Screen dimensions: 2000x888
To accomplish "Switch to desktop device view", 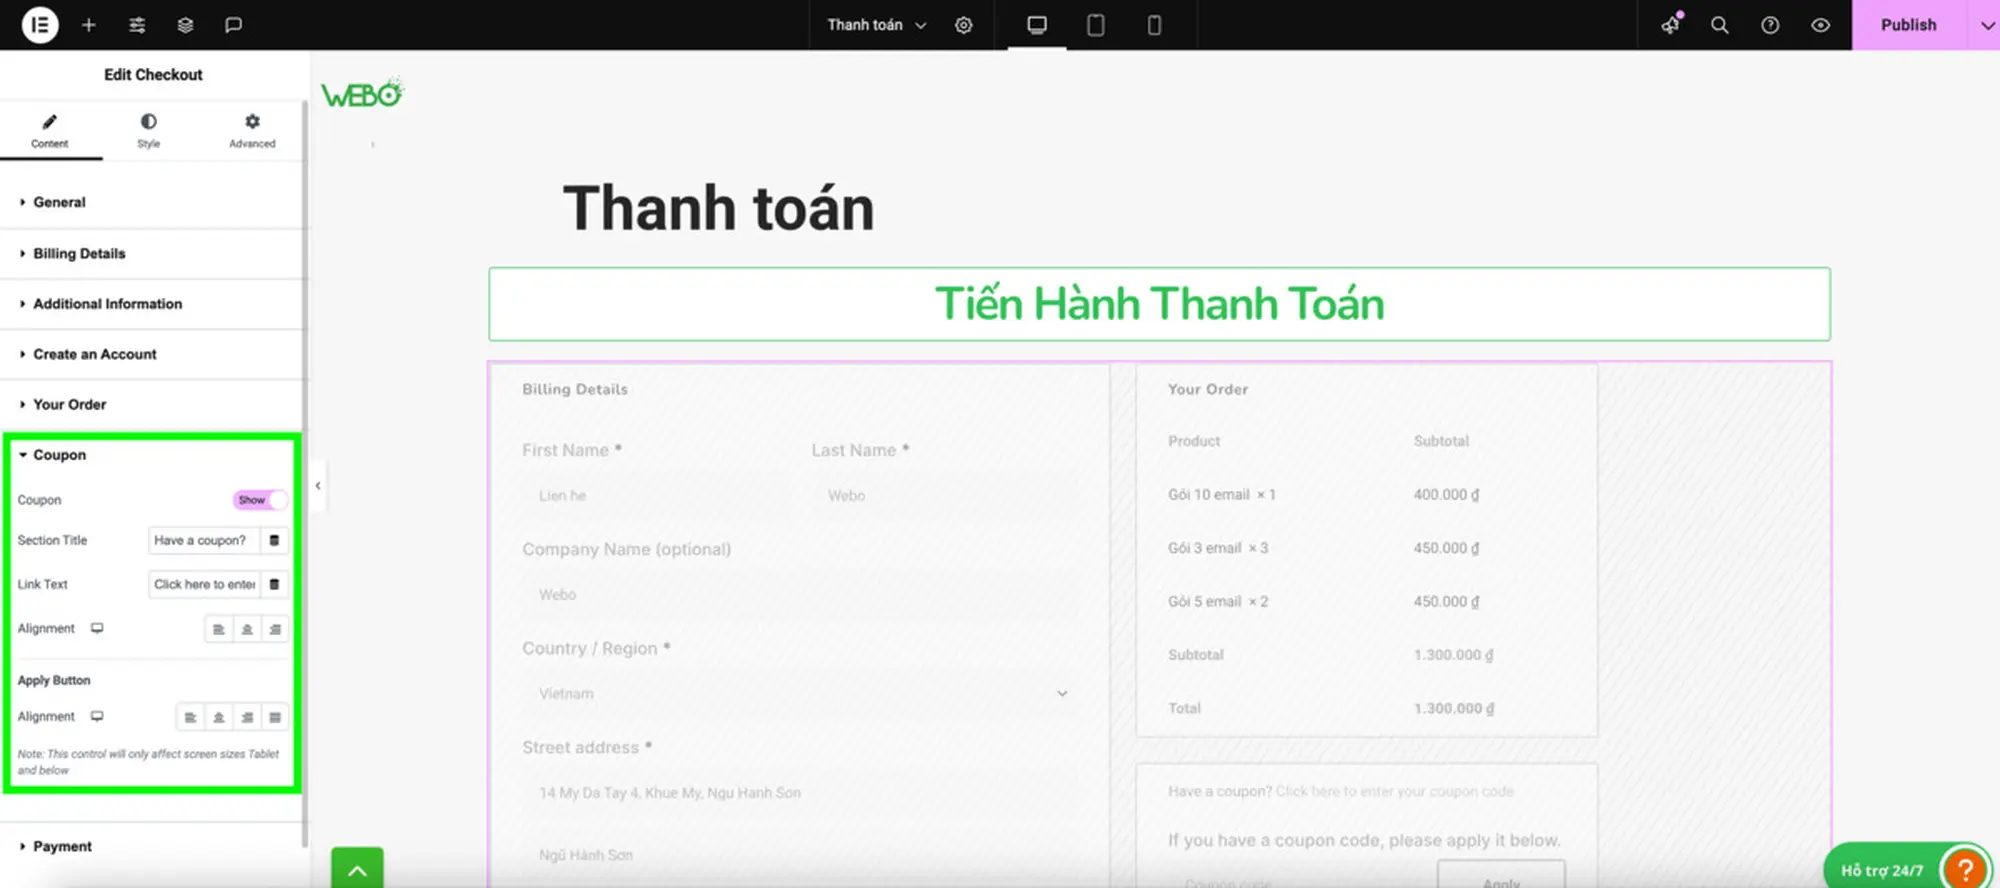I will [x=1037, y=25].
